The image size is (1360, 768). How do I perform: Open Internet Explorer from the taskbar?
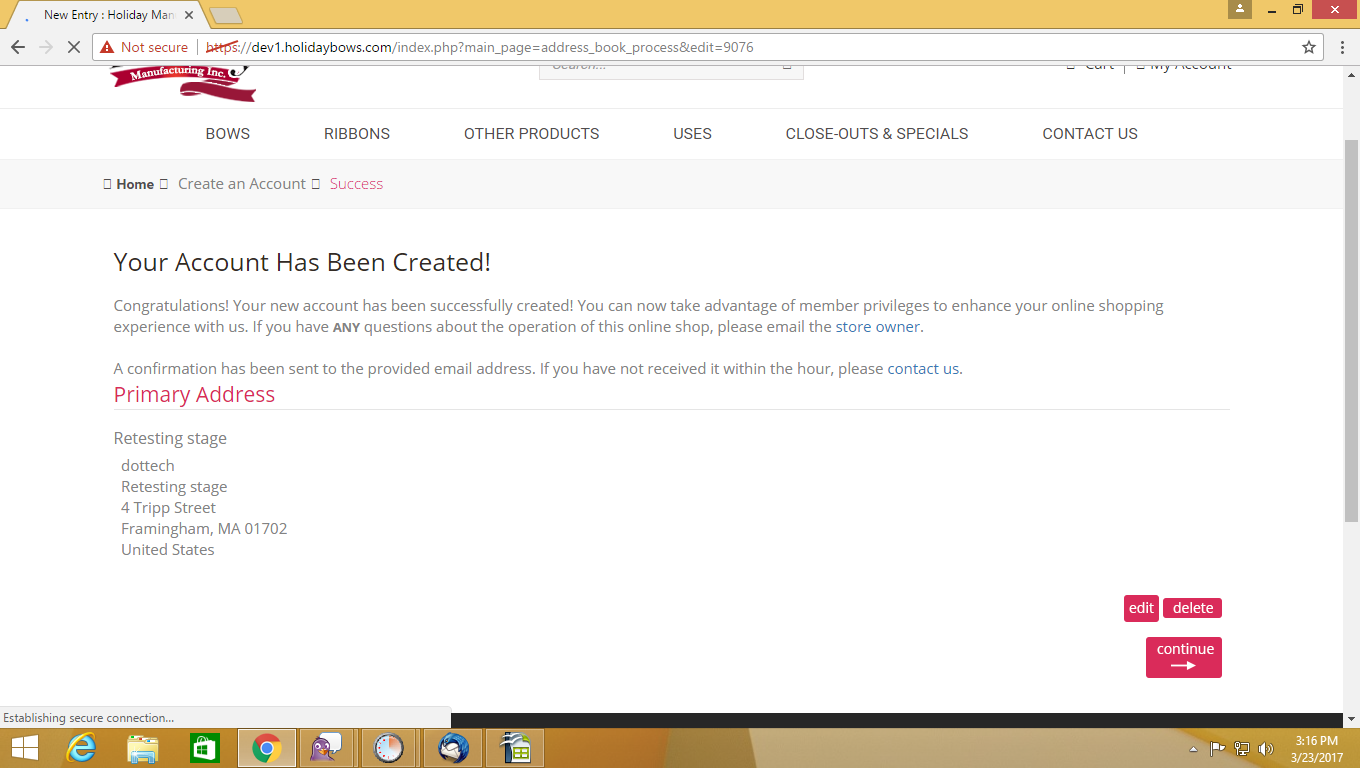(81, 748)
